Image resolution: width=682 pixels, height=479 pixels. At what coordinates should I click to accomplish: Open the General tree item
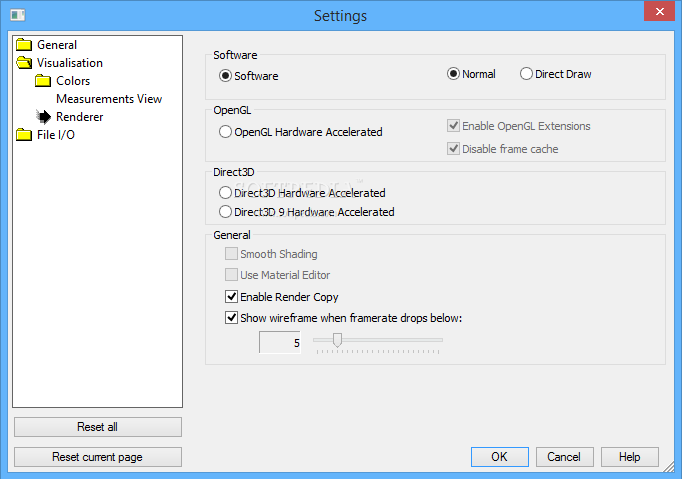pyautogui.click(x=57, y=45)
